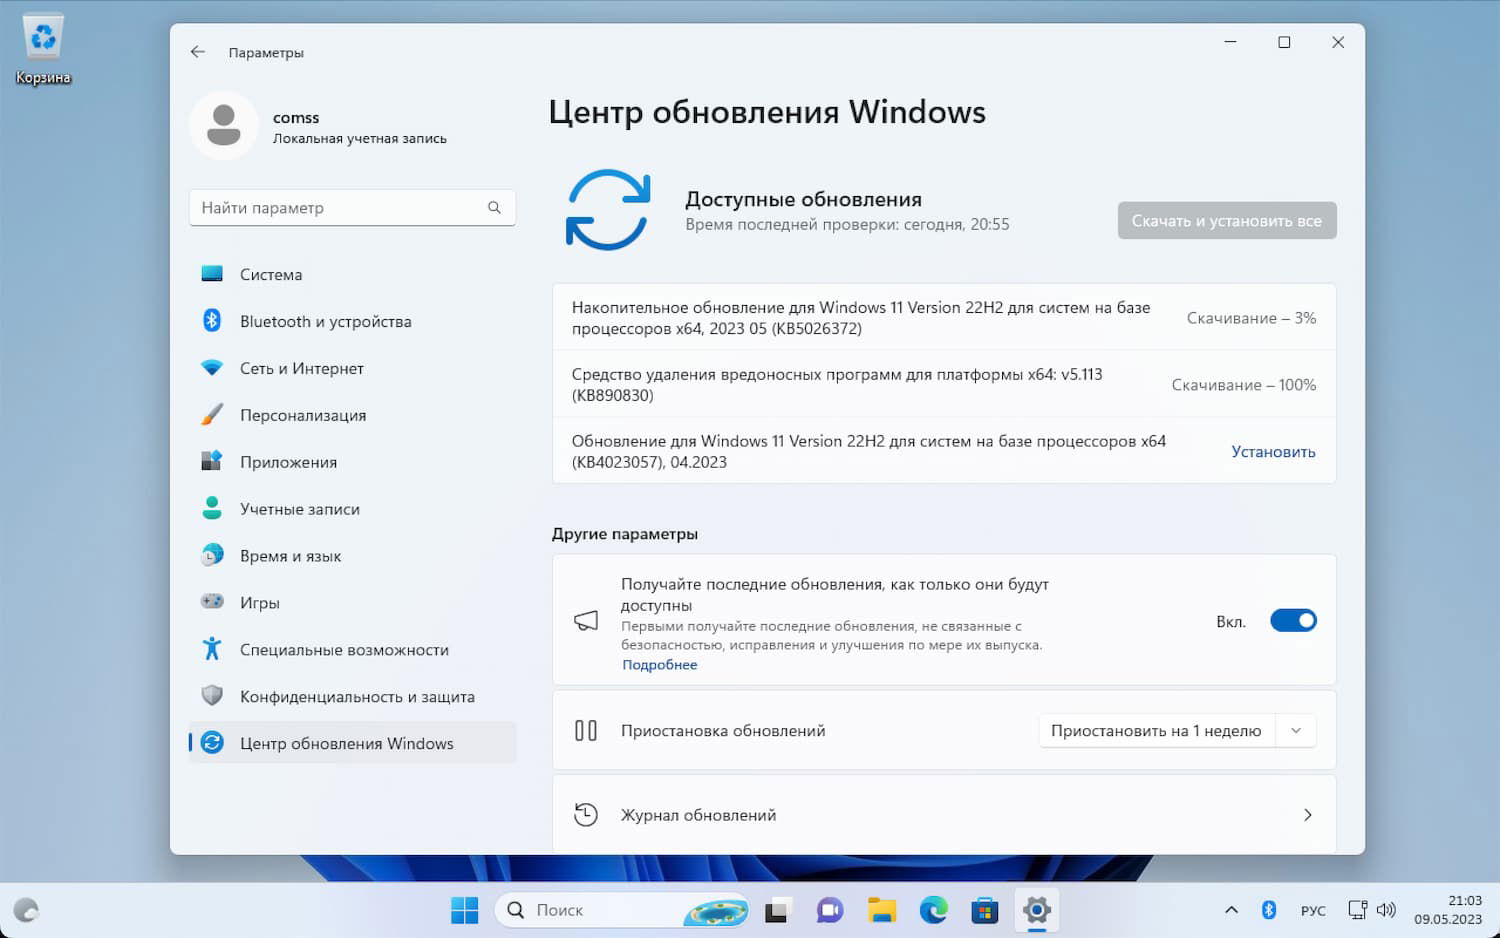The height and width of the screenshot is (938, 1500).
Task: Click the weather widget icon on the taskbar
Action: coord(26,910)
